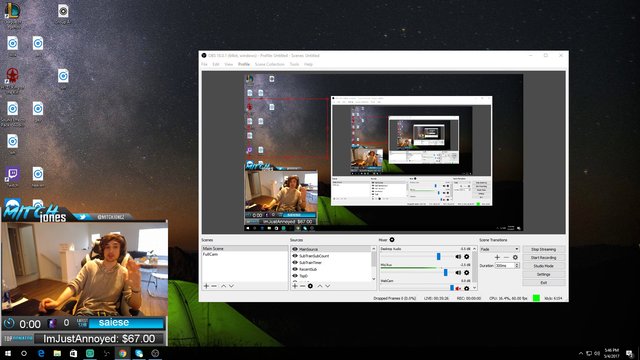Image resolution: width=640 pixels, height=360 pixels.
Task: Open source properties gear in Sources panel
Action: tap(310, 286)
